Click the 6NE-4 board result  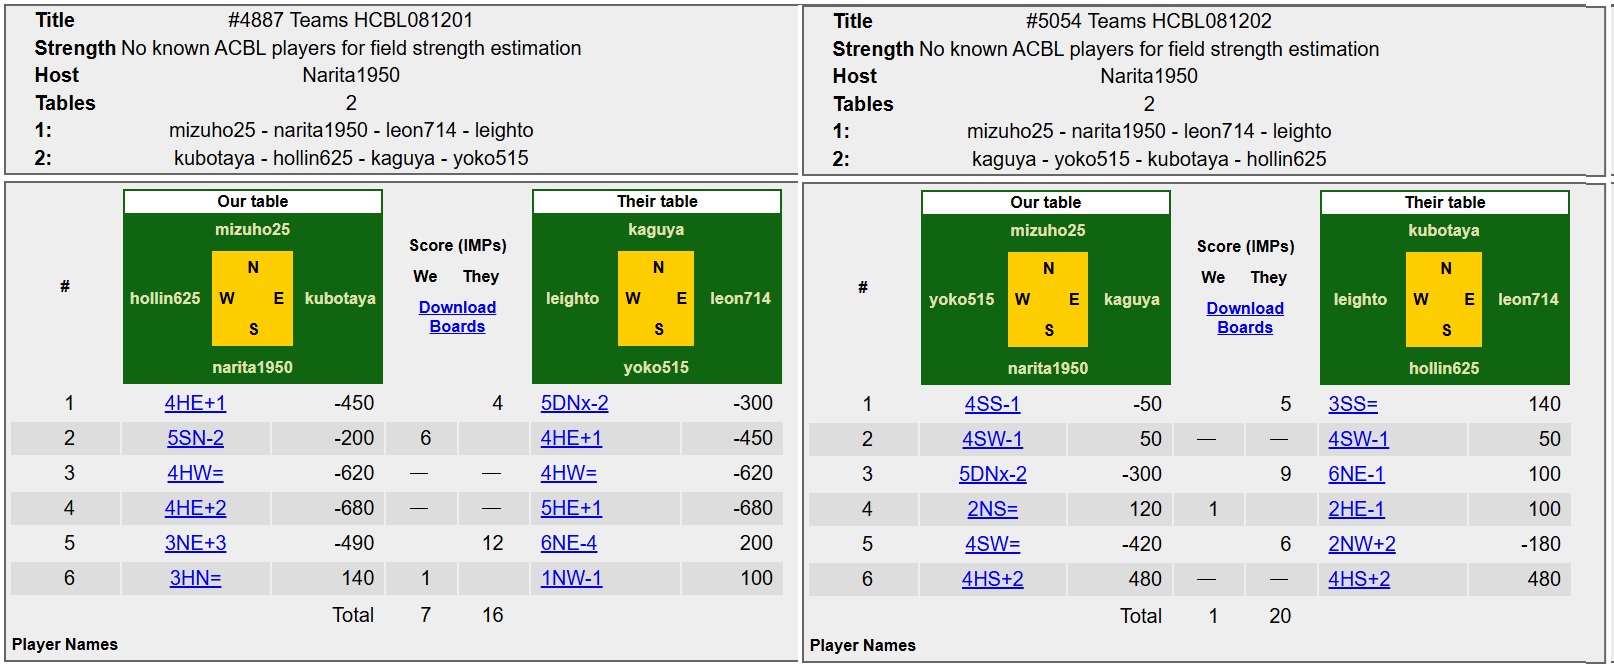(x=569, y=543)
